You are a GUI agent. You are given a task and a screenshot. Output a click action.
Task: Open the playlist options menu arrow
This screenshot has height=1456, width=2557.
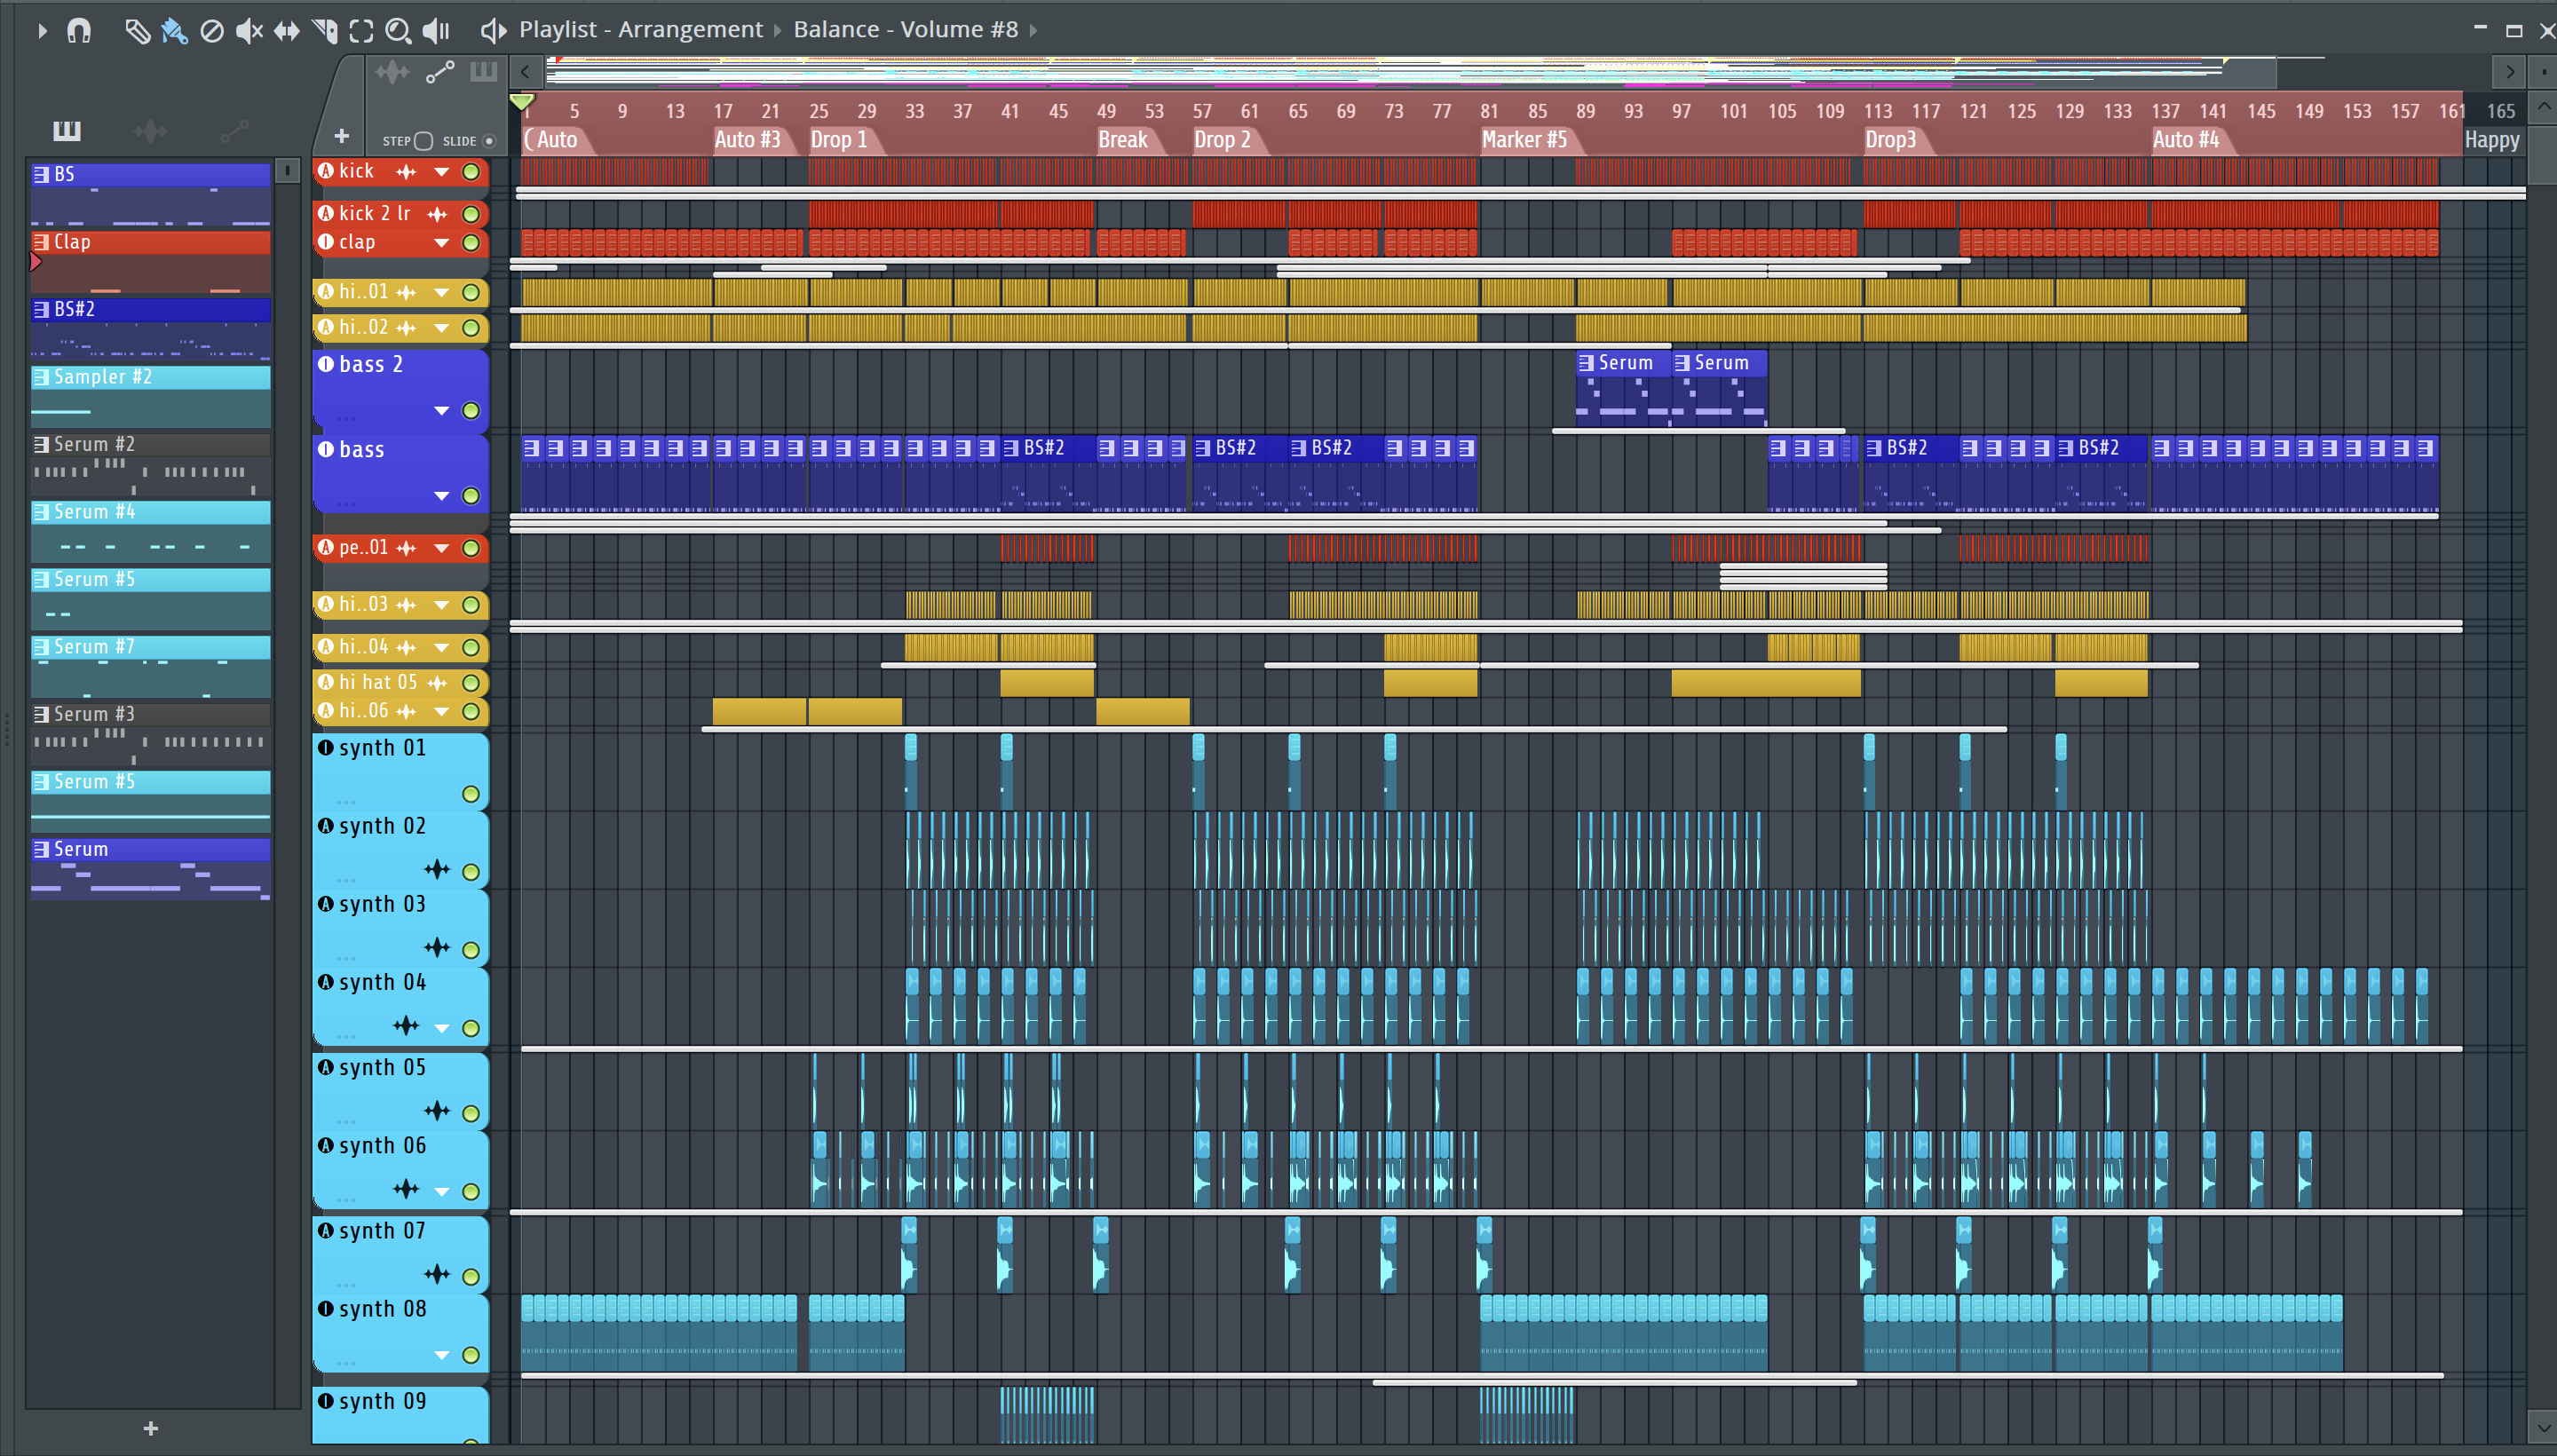(x=41, y=31)
